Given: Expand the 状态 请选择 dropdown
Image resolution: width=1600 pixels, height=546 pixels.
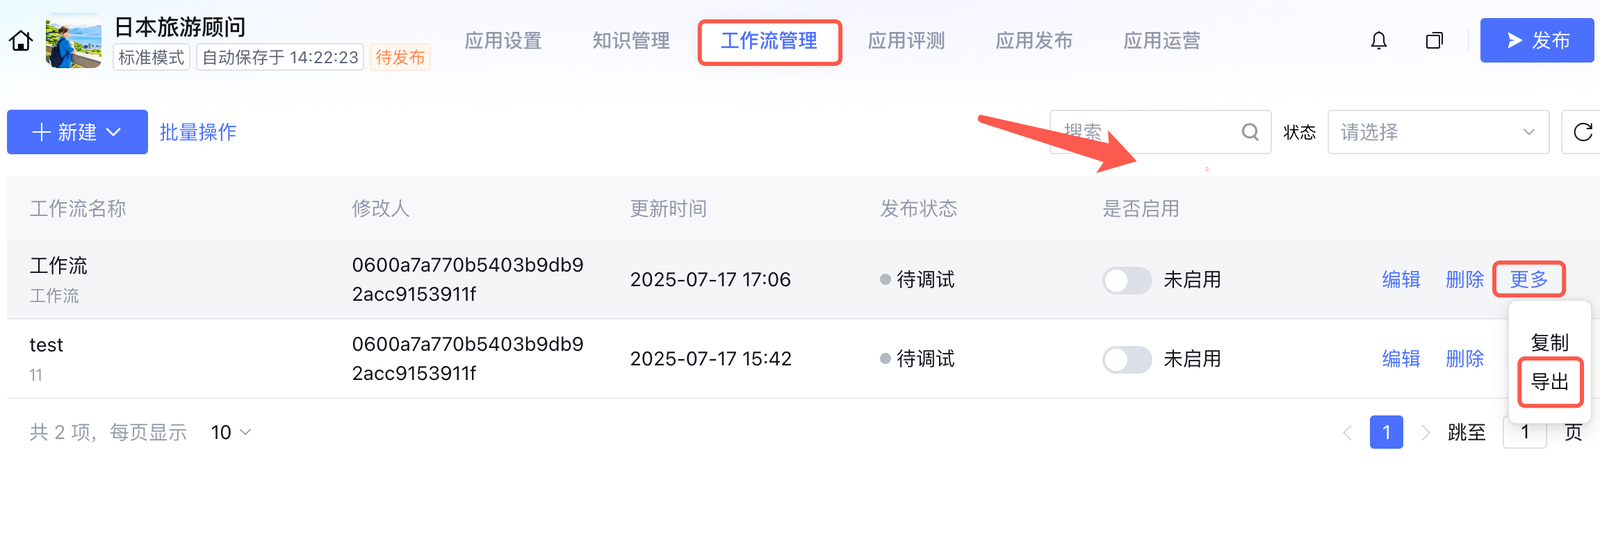Looking at the screenshot, I should [1437, 132].
